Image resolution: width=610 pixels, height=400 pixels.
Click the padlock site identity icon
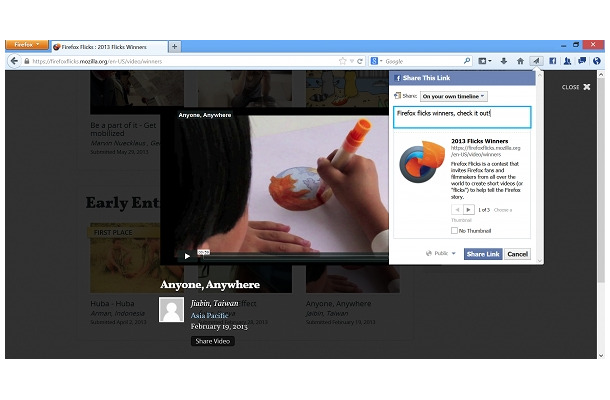[27, 61]
